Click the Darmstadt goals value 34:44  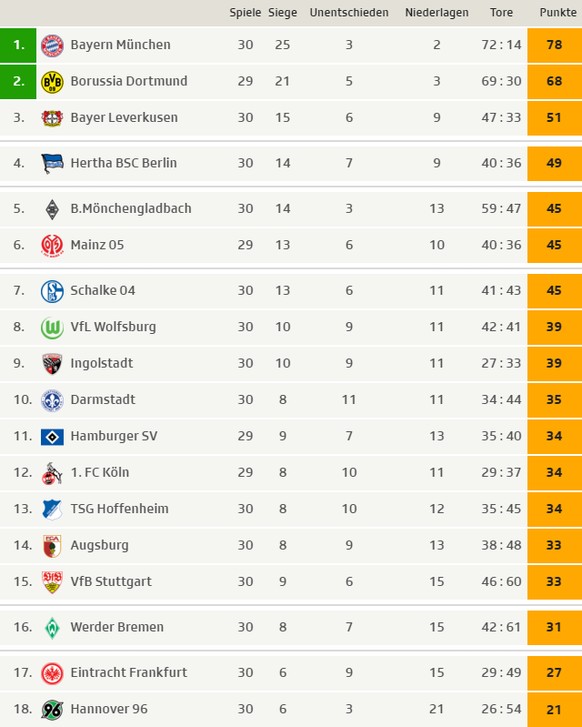[501, 400]
